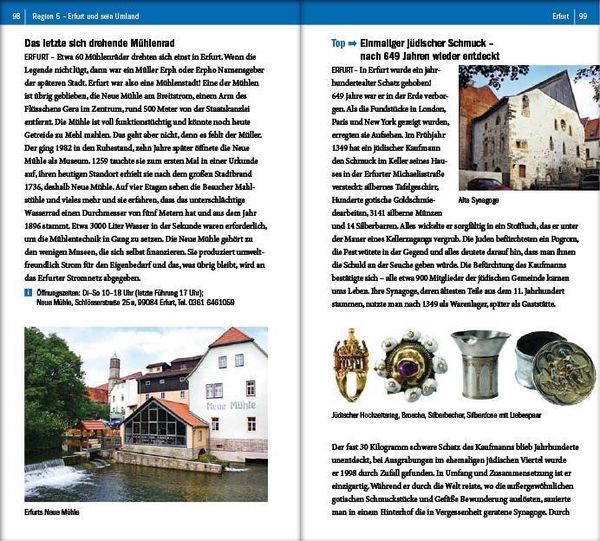Screen dimensions: 600x541
Task: Open the Neue Mühle building photo
Action: coord(146,414)
